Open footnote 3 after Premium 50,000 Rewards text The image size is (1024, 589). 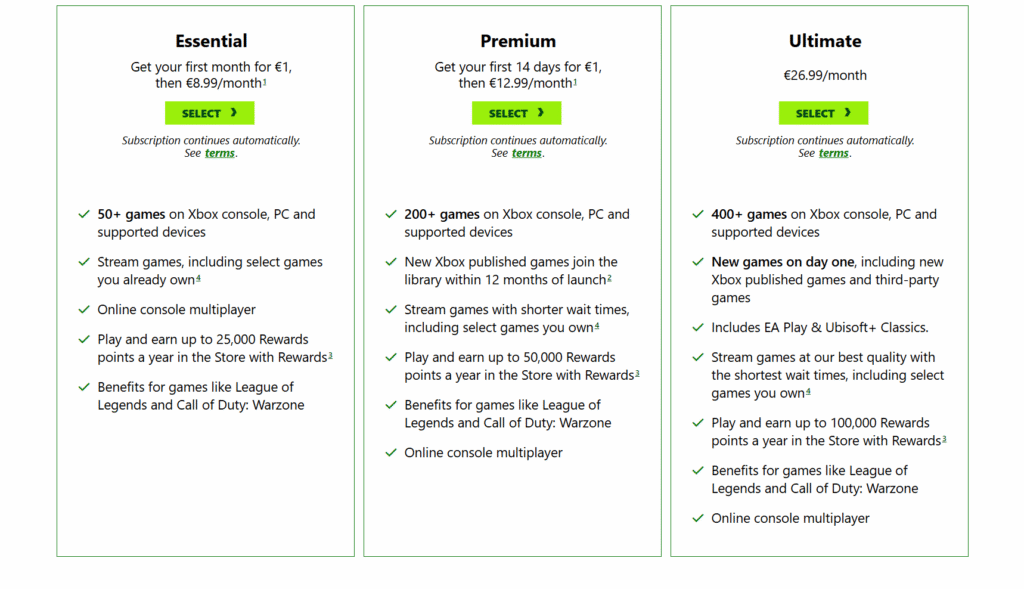click(x=637, y=374)
